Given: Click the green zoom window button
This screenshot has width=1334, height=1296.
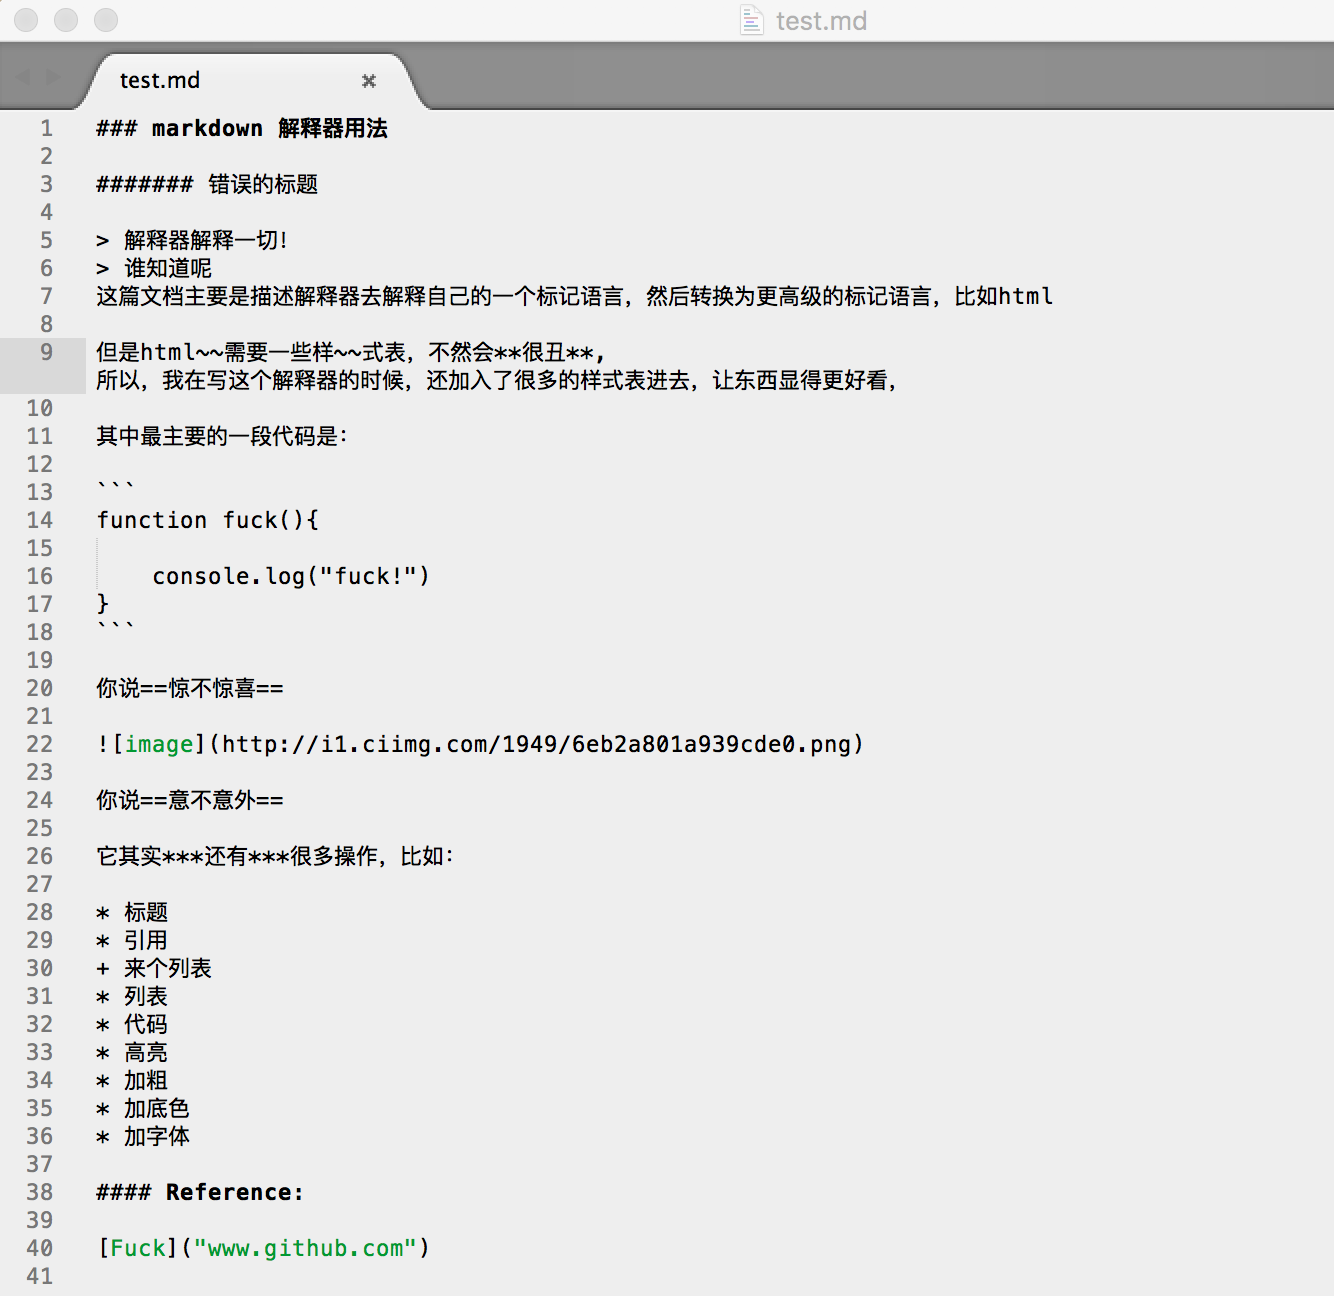Looking at the screenshot, I should click(x=106, y=20).
